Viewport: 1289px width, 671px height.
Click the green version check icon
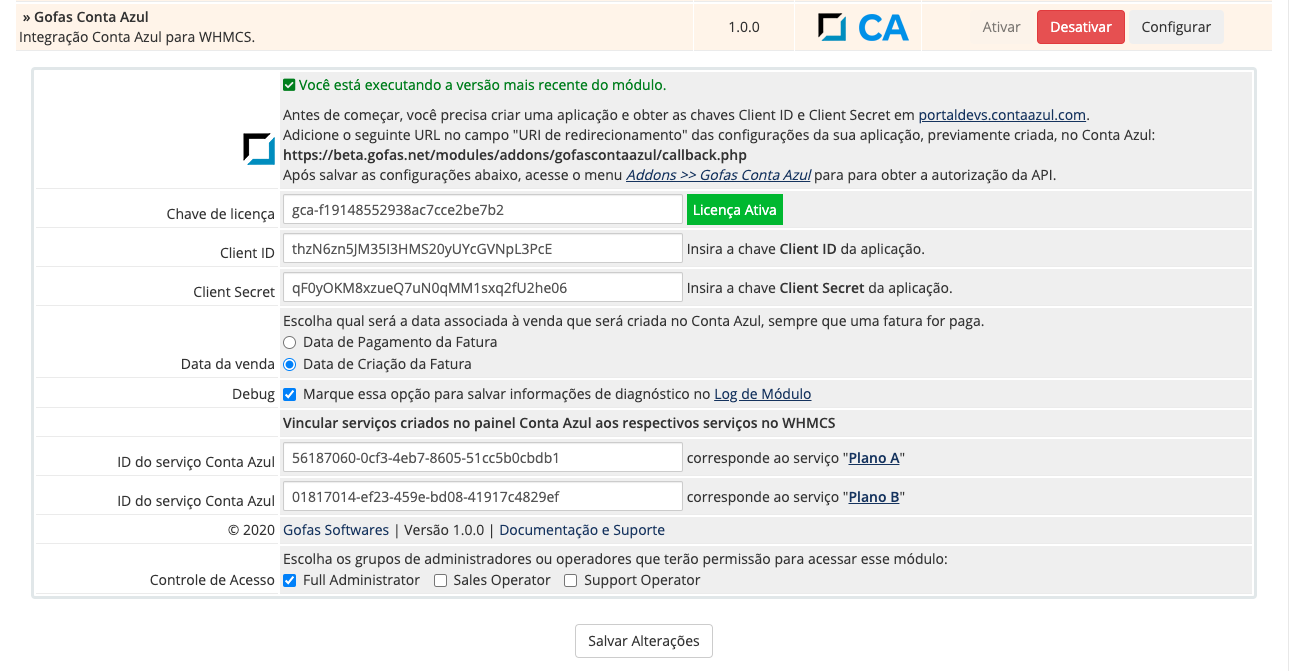289,85
